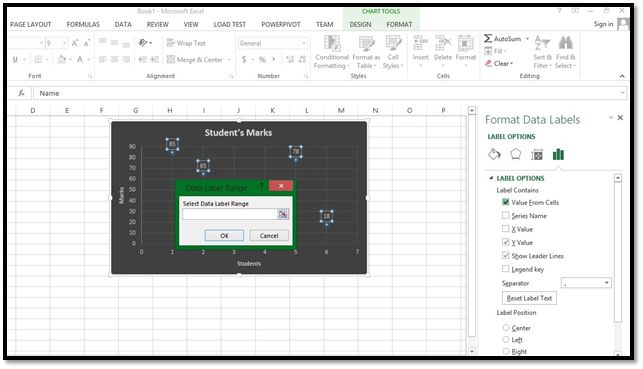Uncheck Value From Cells checkbox

point(506,202)
